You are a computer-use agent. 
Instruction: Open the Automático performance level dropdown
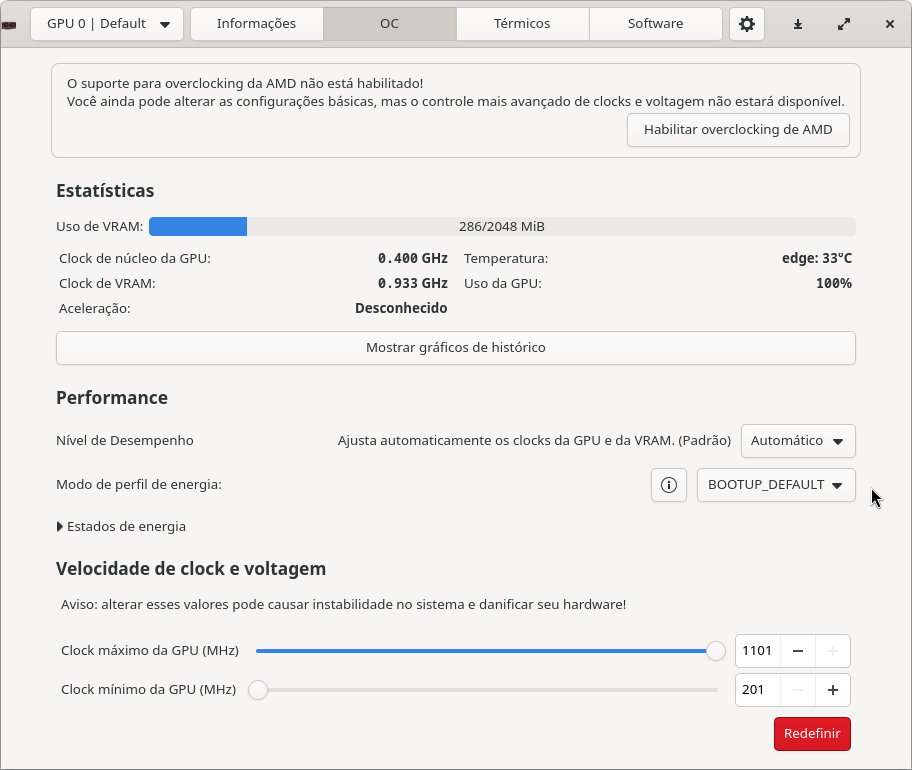[x=797, y=441]
